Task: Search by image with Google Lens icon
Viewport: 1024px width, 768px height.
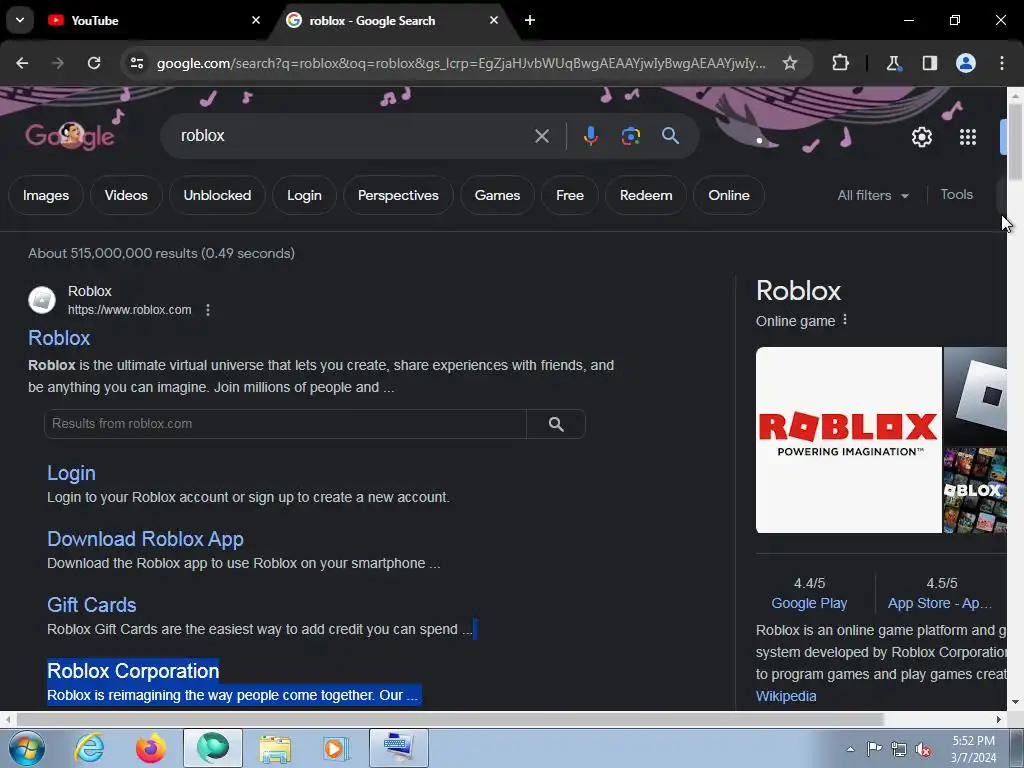Action: 630,136
